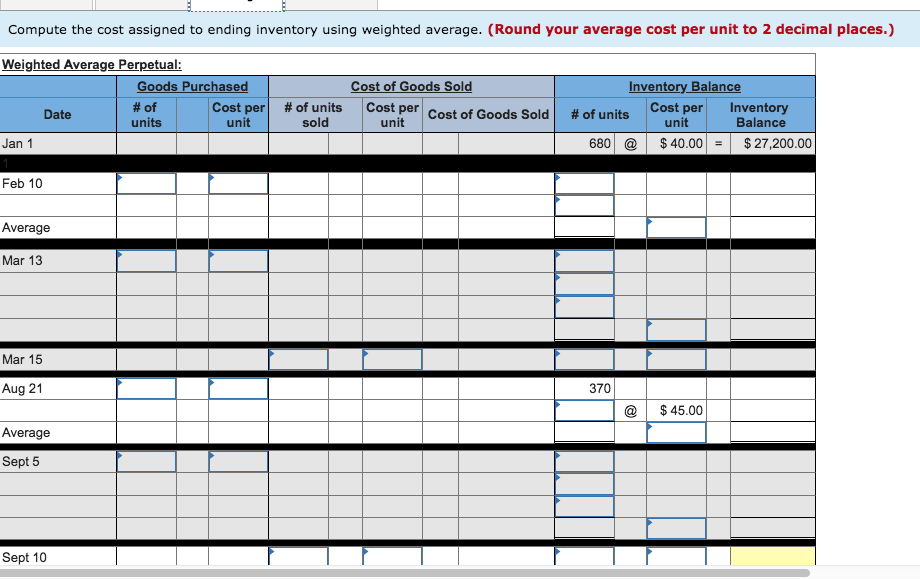
Task: Select Sept 5 first inventory units field
Action: coord(584,462)
